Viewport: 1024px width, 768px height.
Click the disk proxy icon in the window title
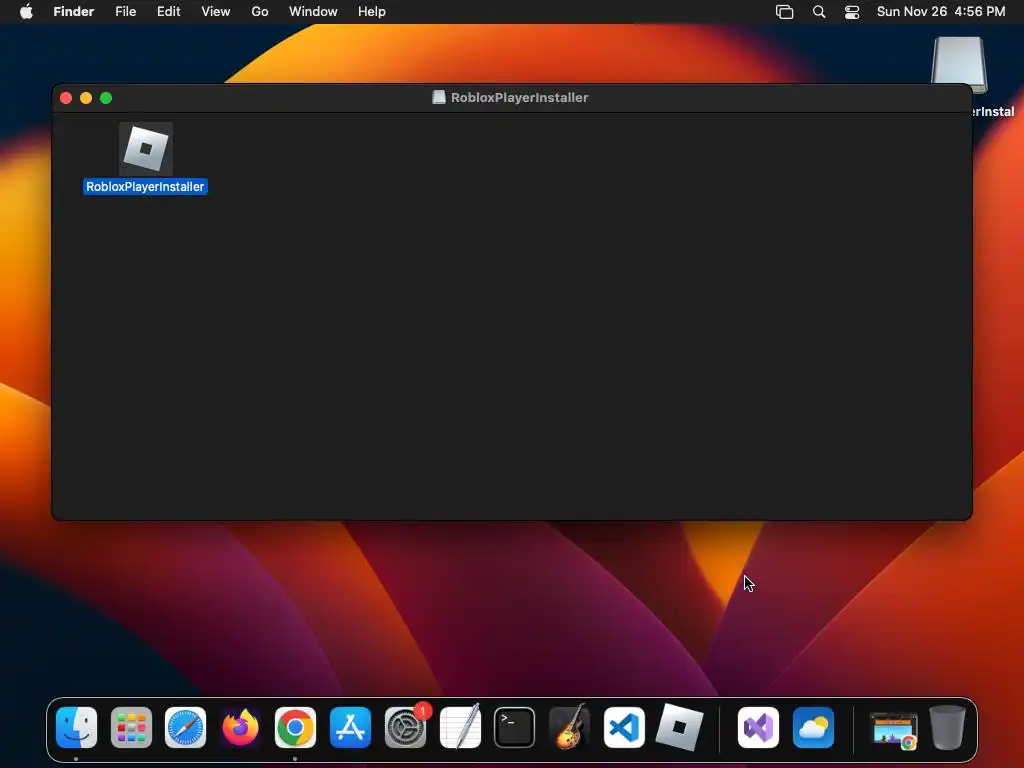(439, 97)
